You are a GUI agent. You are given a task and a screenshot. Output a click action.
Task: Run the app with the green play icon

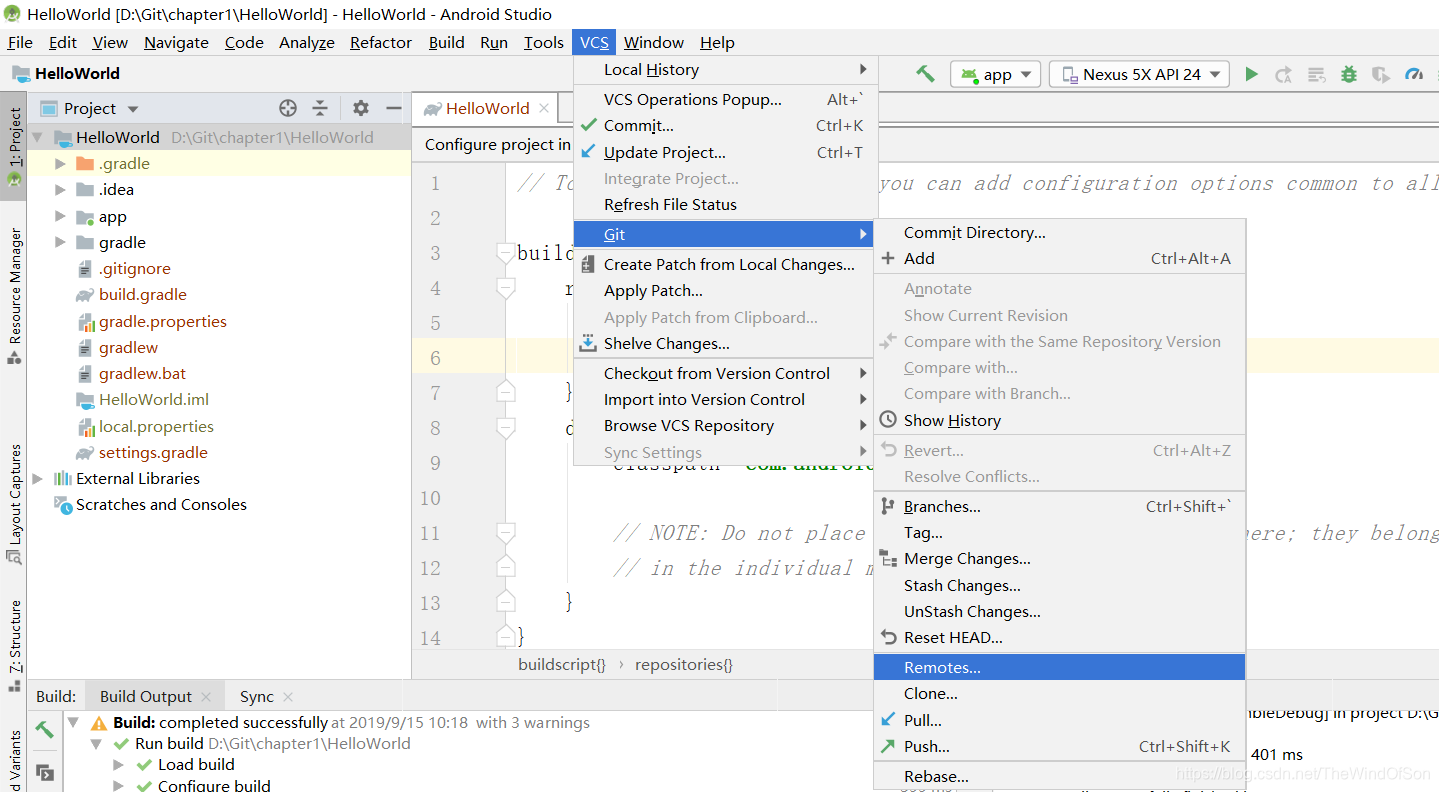[1251, 74]
